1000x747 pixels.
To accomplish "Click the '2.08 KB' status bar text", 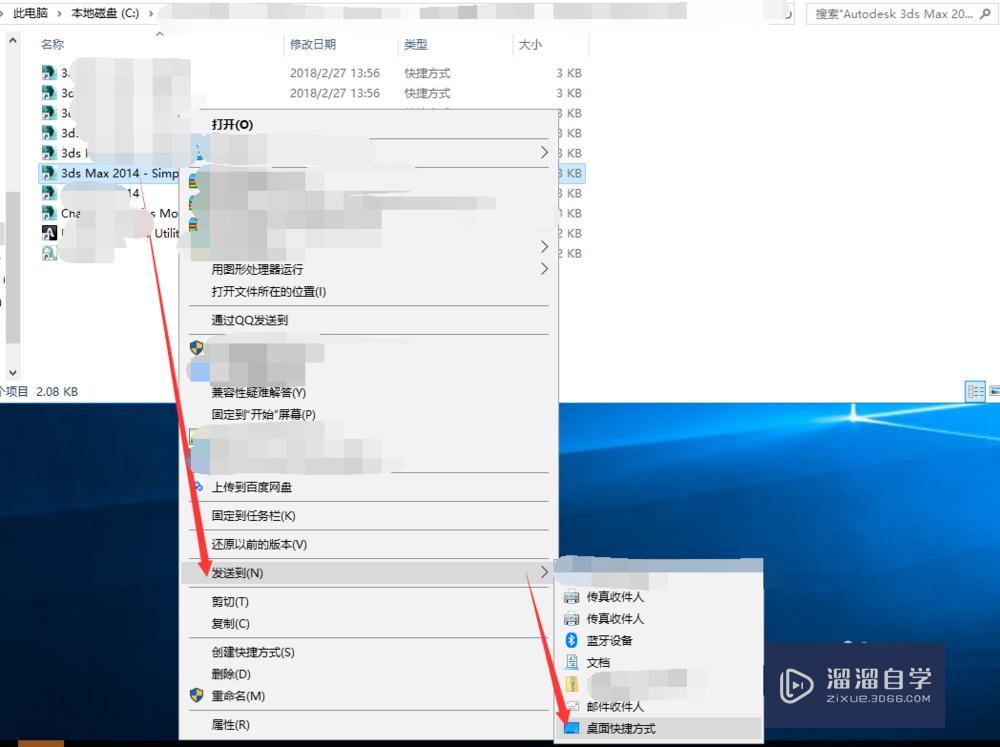I will [x=57, y=391].
